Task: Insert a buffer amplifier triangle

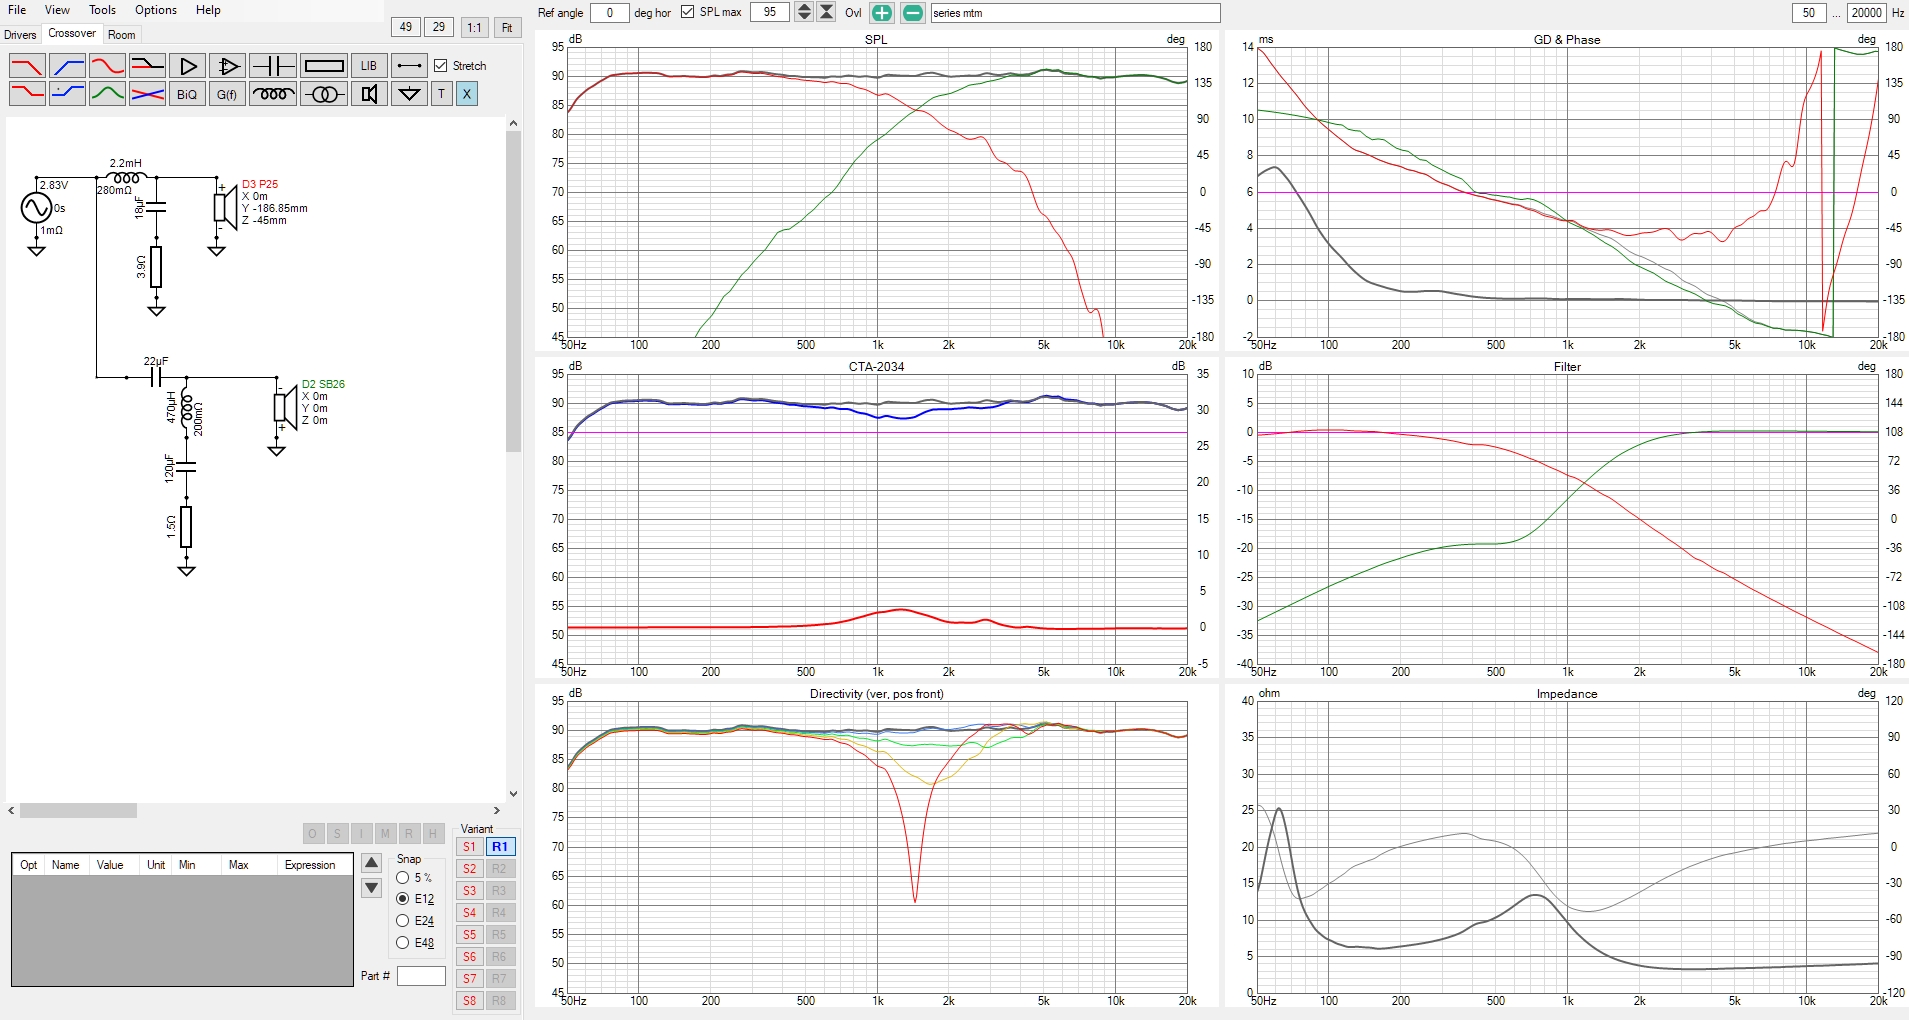Action: point(187,66)
